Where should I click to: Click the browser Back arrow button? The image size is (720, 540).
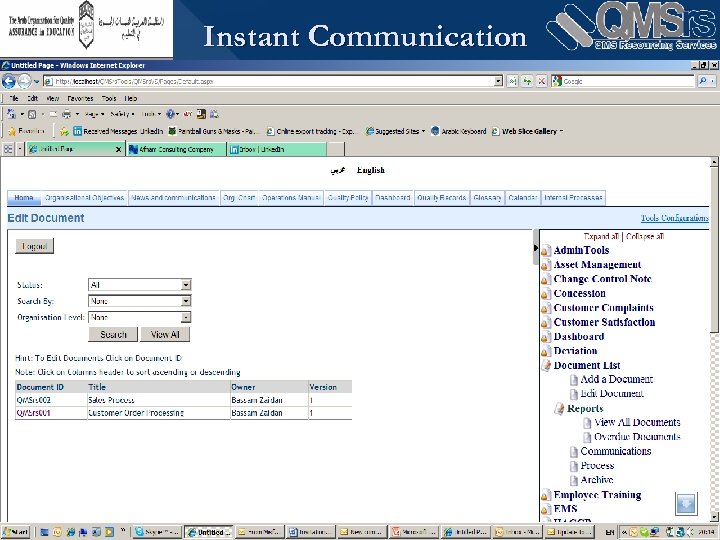click(8, 81)
